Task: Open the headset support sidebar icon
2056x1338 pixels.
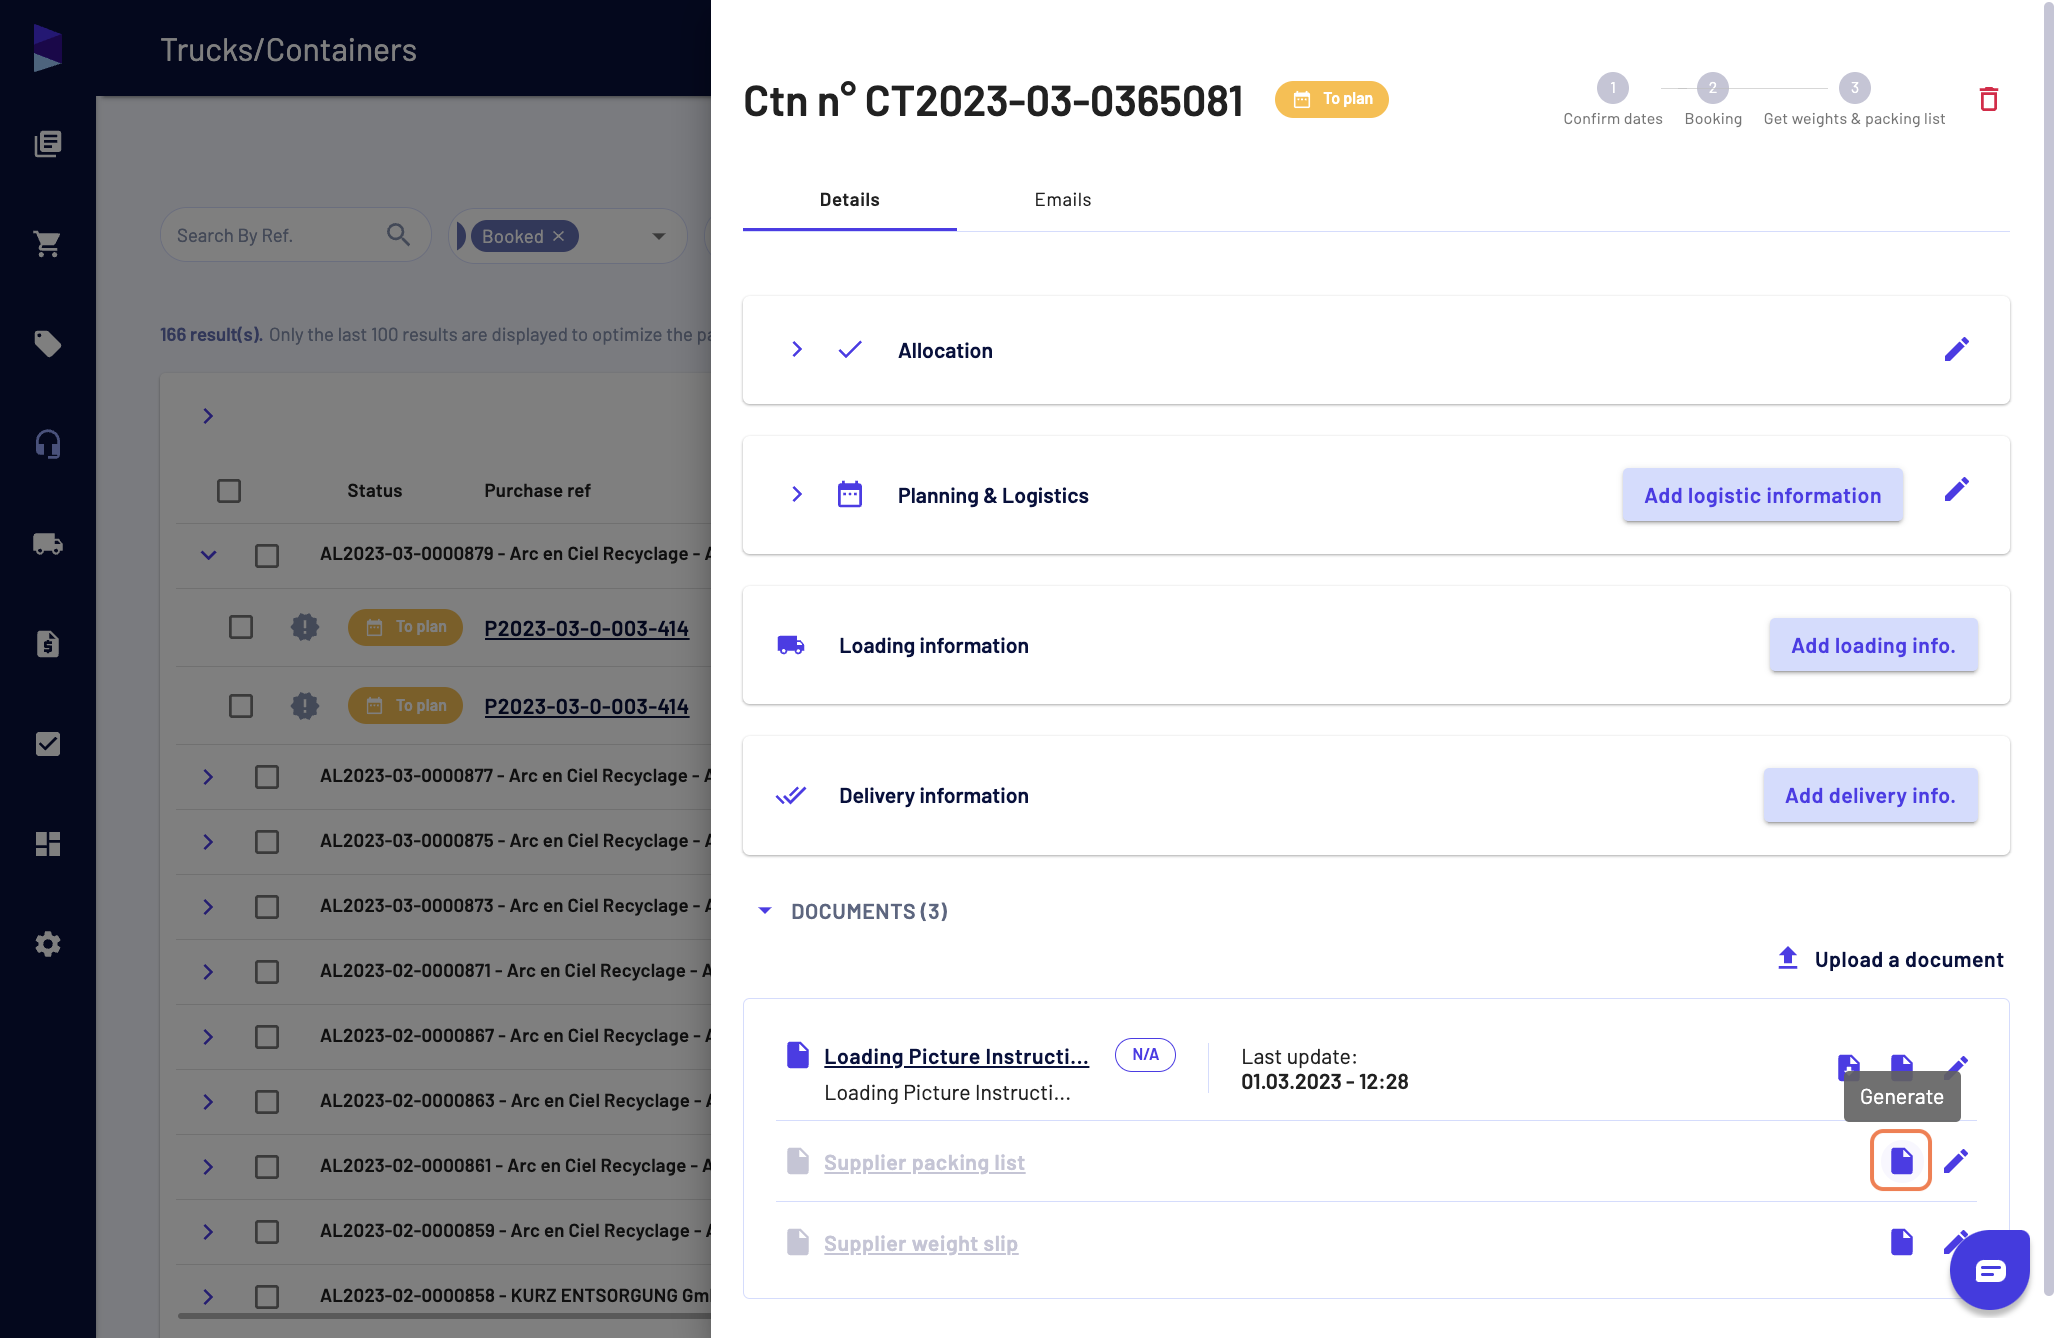Action: (47, 444)
